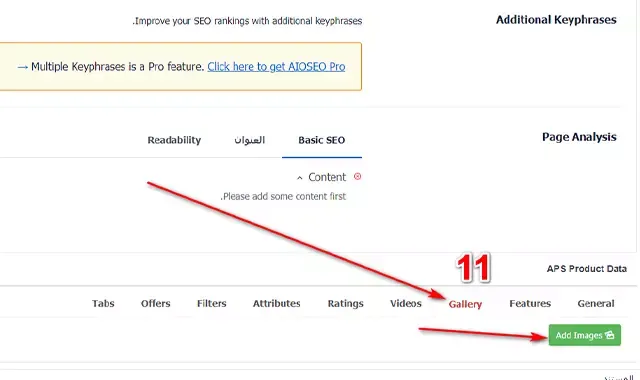The image size is (640, 380).
Task: Switch to the Videos tab
Action: [406, 303]
